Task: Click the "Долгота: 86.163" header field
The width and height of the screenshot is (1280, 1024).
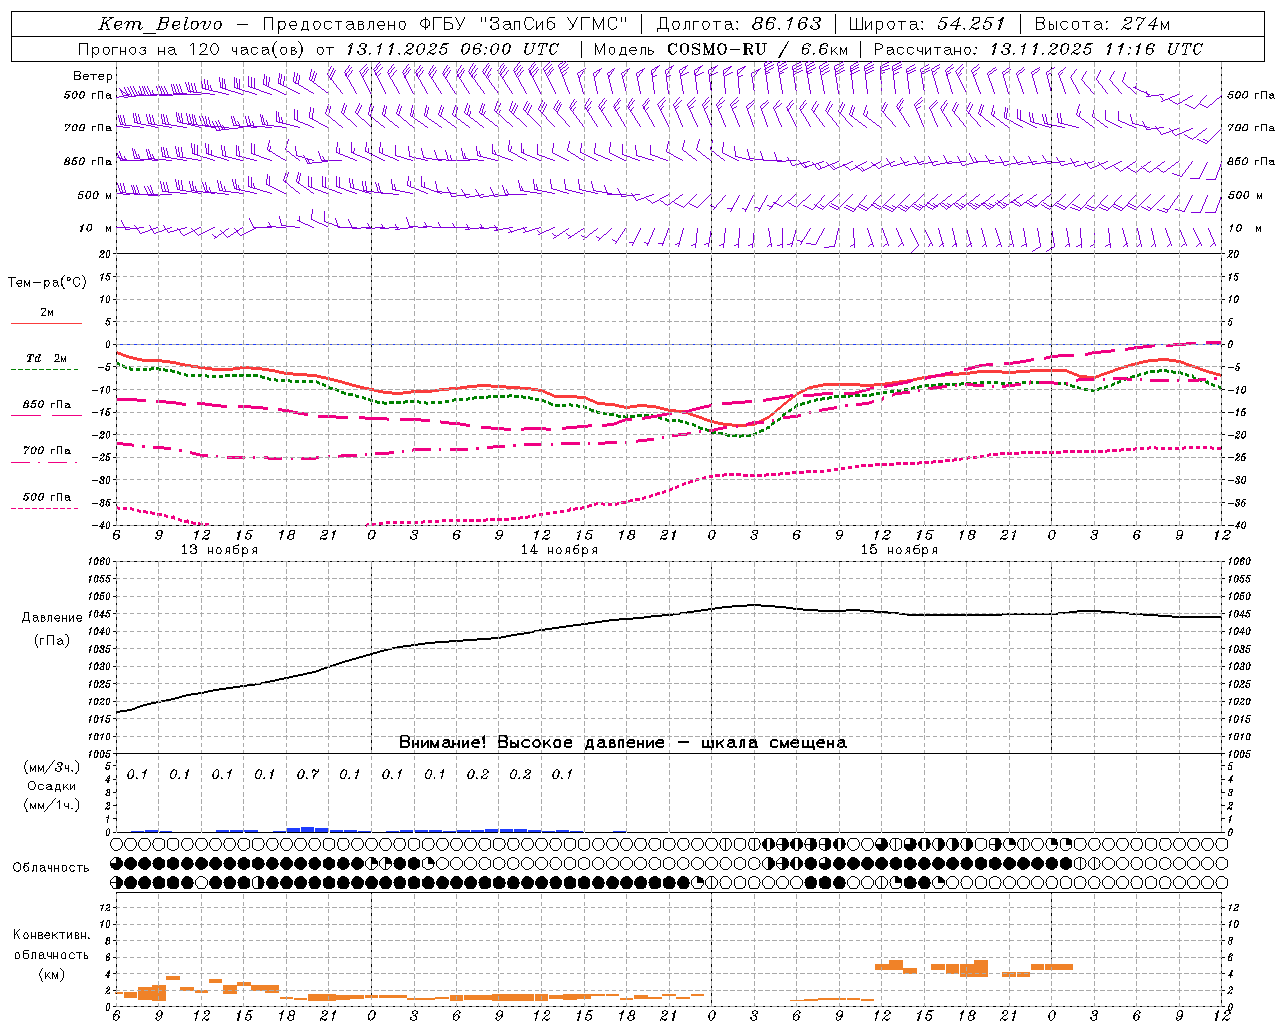Action: click(x=739, y=24)
